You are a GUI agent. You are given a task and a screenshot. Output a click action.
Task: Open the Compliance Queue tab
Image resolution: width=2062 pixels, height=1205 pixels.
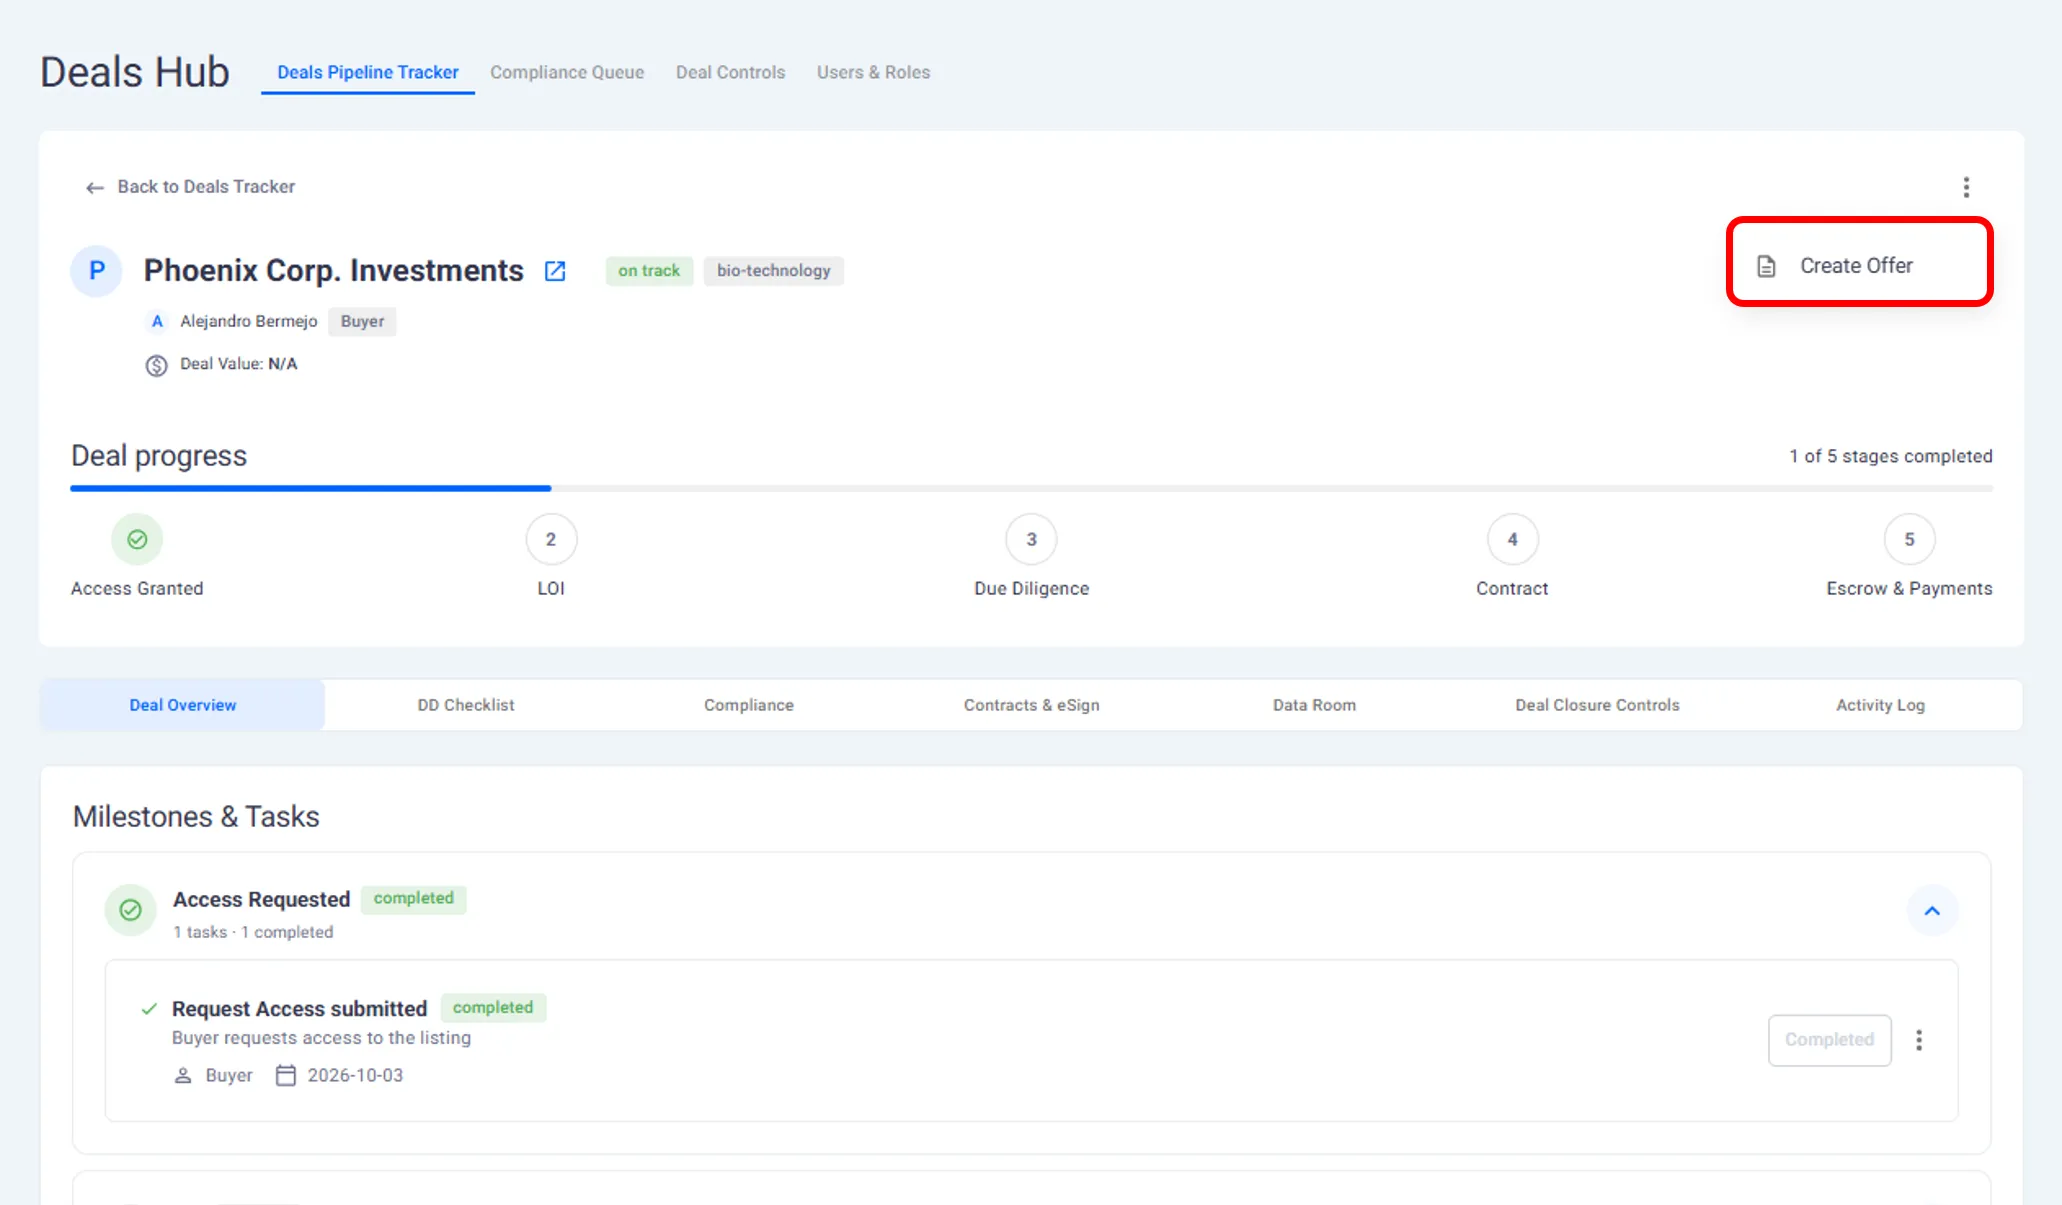click(x=567, y=72)
